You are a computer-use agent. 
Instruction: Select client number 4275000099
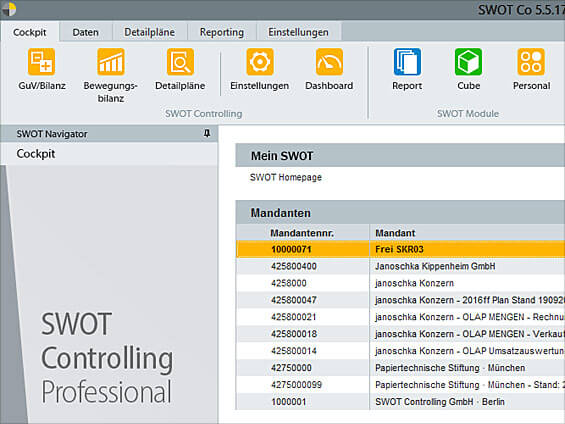click(296, 385)
